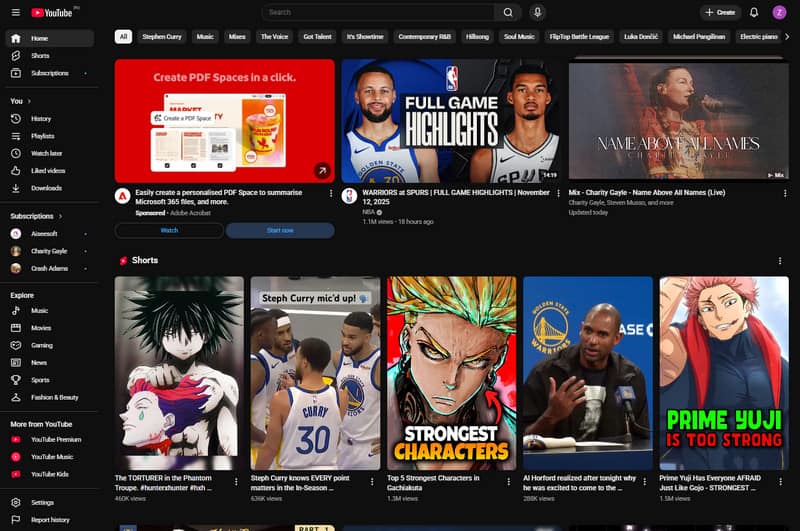The height and width of the screenshot is (531, 800).
Task: Open the account avatar menu
Action: coord(779,12)
